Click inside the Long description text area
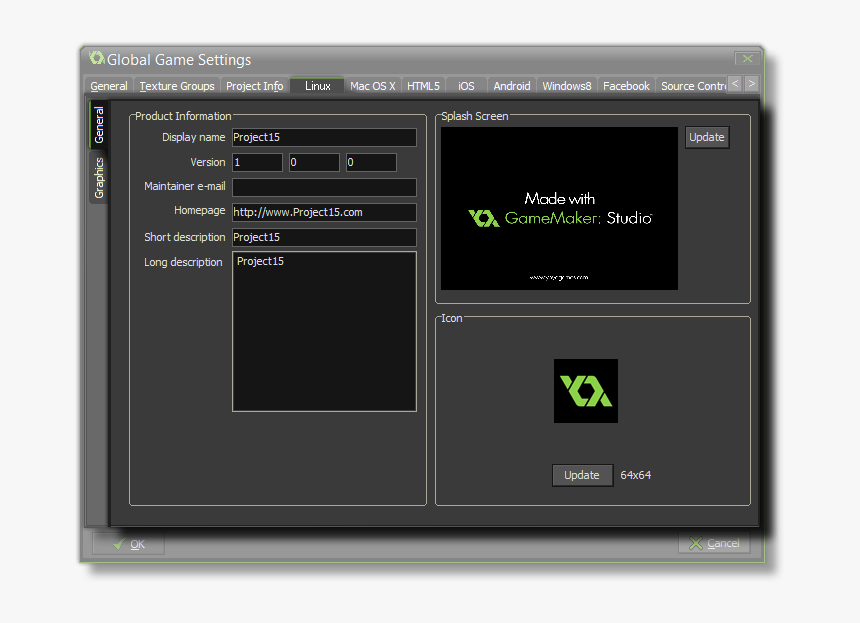The height and width of the screenshot is (623, 860). (x=324, y=331)
